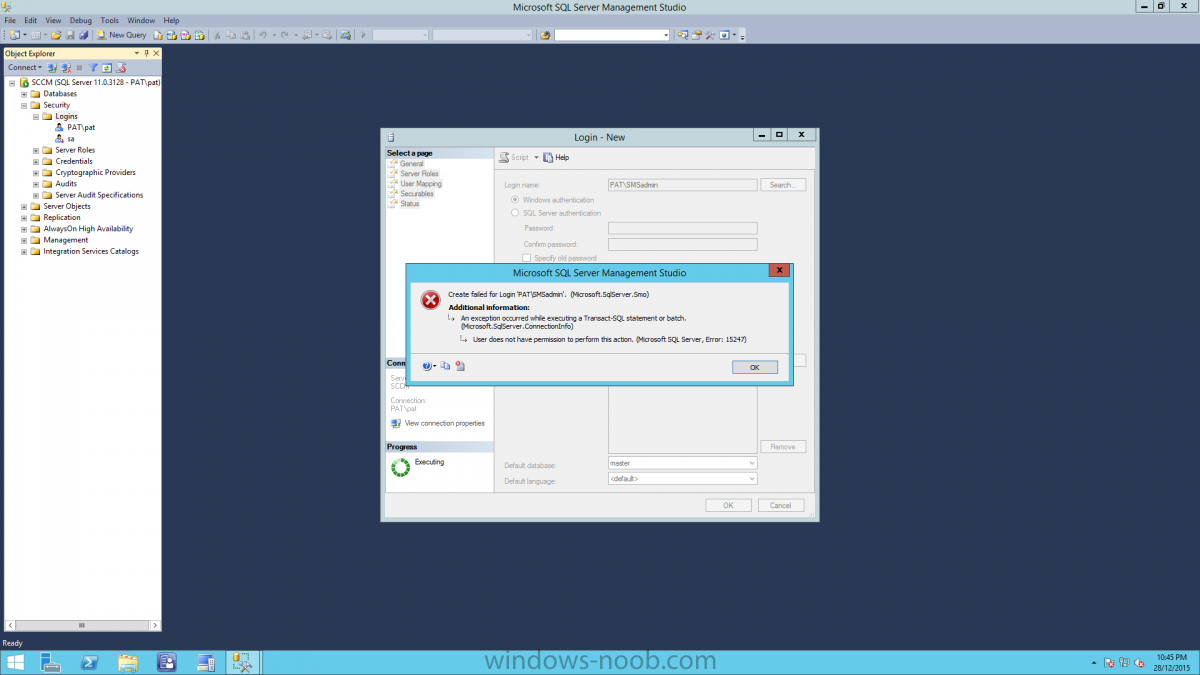Pin the Object Explorer panel
Image resolution: width=1200 pixels, height=675 pixels.
click(x=146, y=53)
